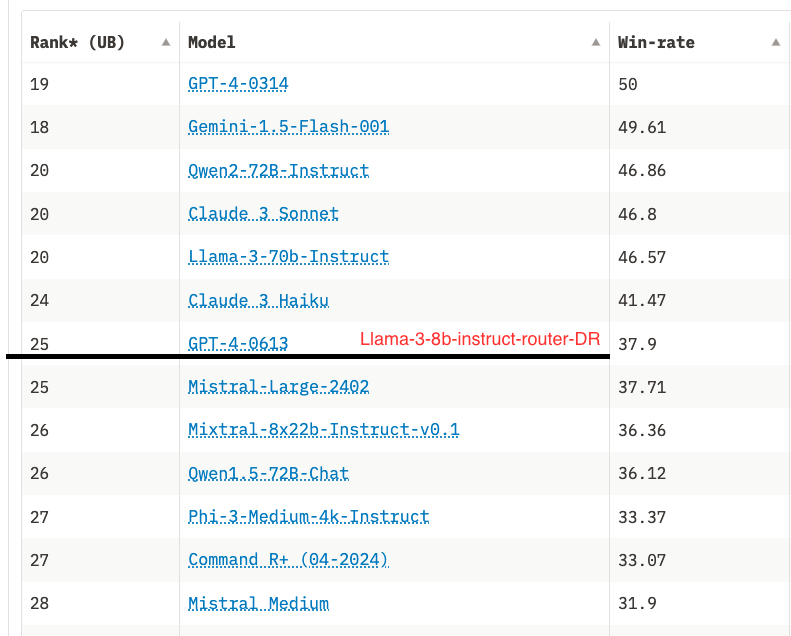Open the GPT-4-0314 model link

click(x=238, y=84)
